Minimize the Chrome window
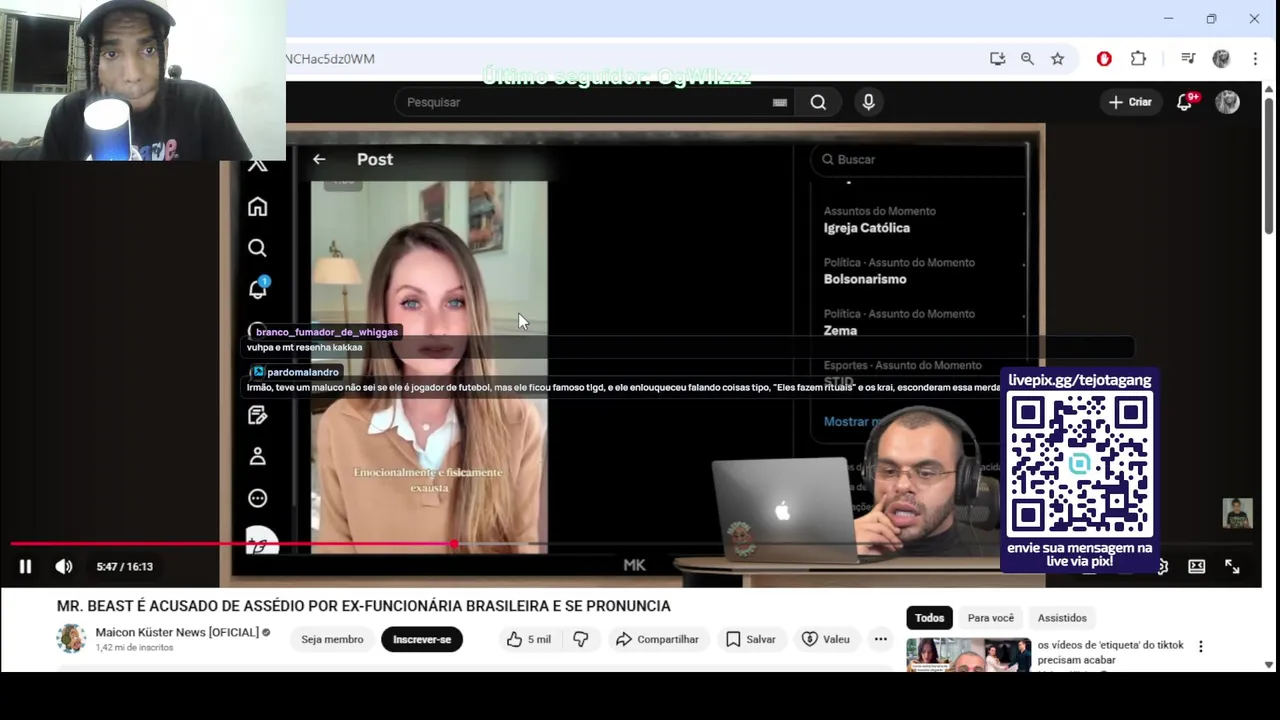 click(1168, 18)
